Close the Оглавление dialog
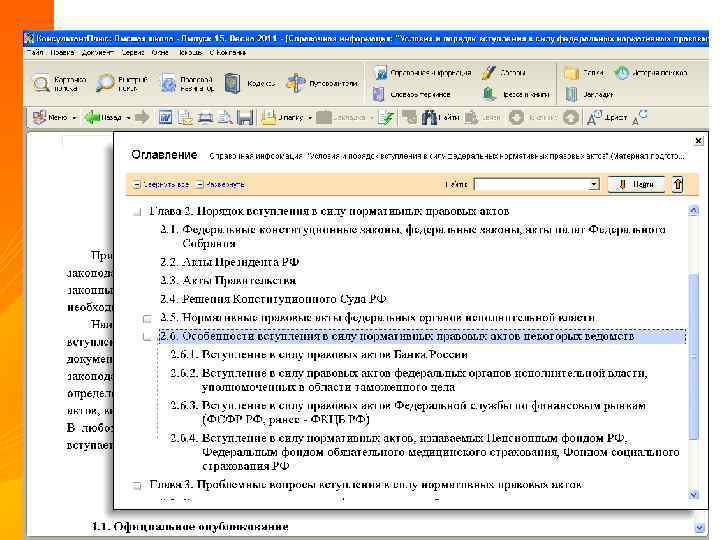The width and height of the screenshot is (720, 540). pos(698,141)
